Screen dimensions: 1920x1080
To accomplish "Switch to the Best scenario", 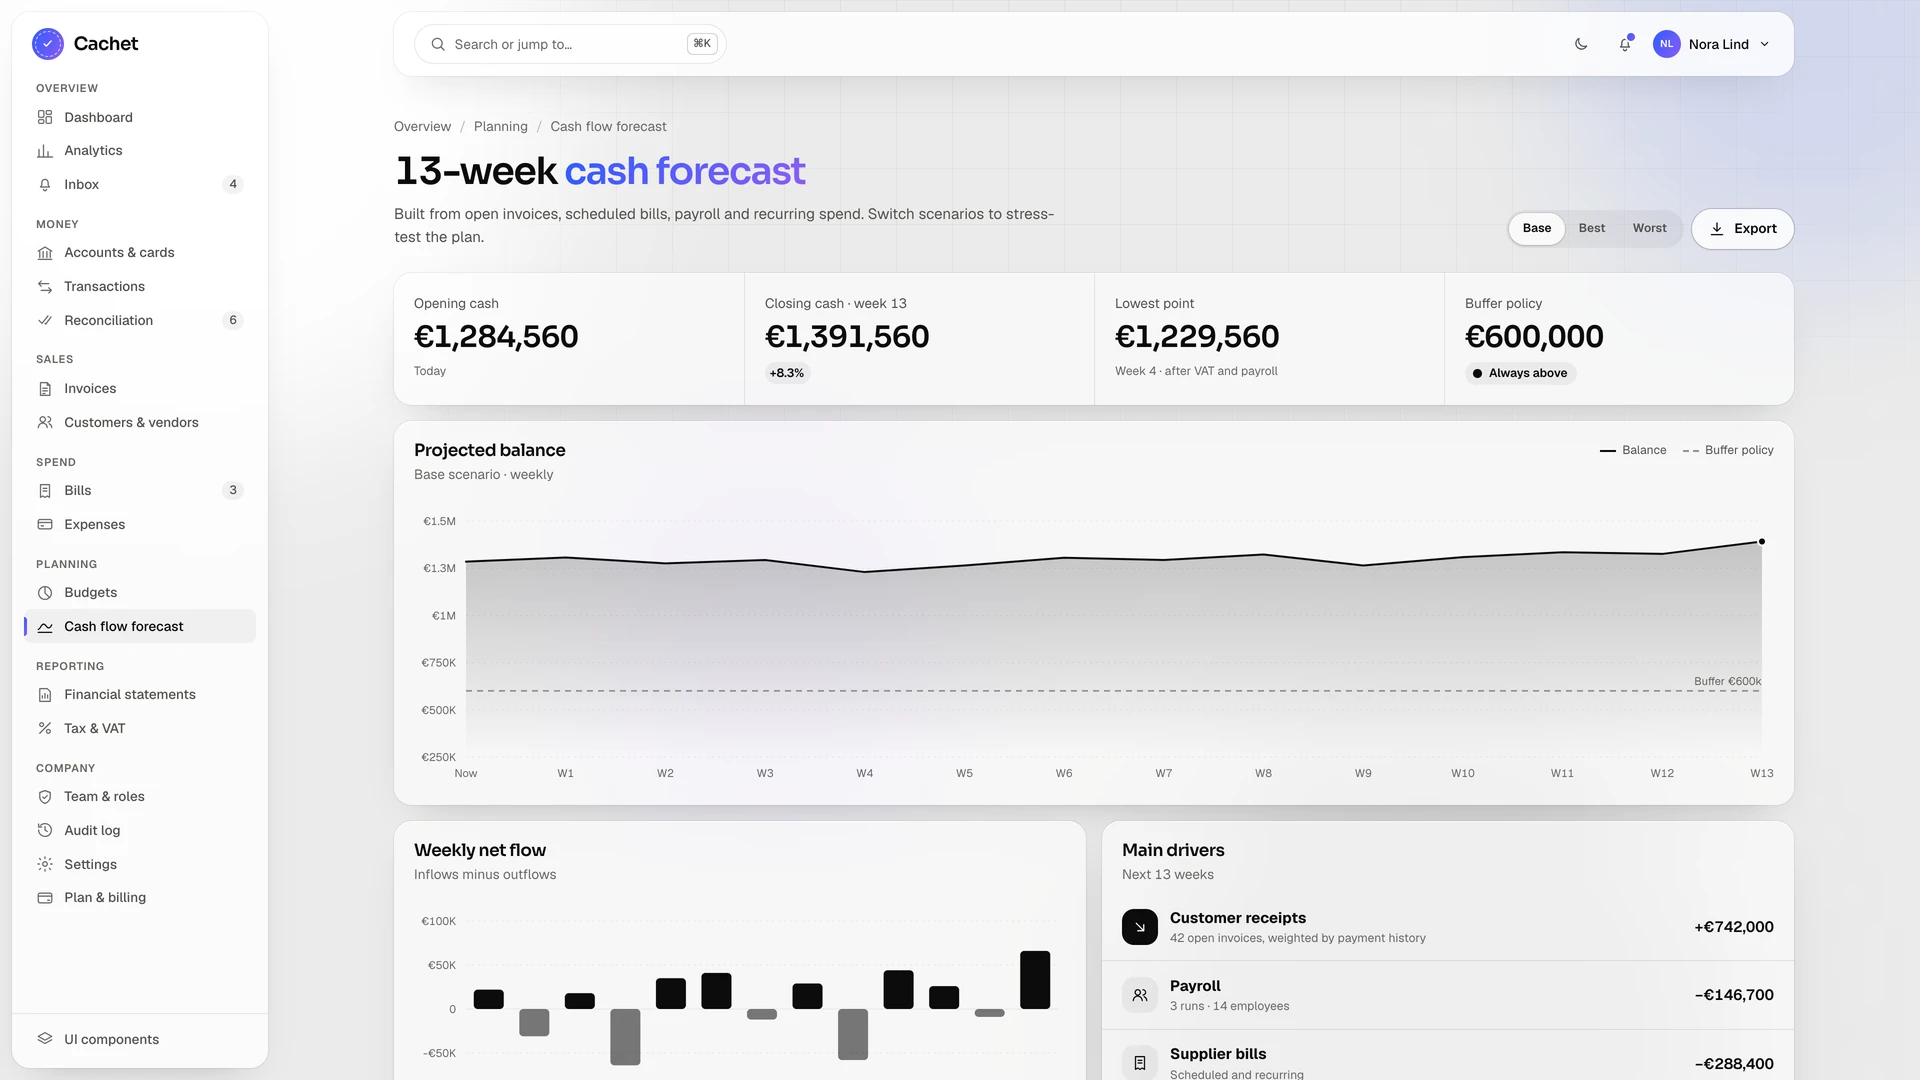I will [1592, 229].
